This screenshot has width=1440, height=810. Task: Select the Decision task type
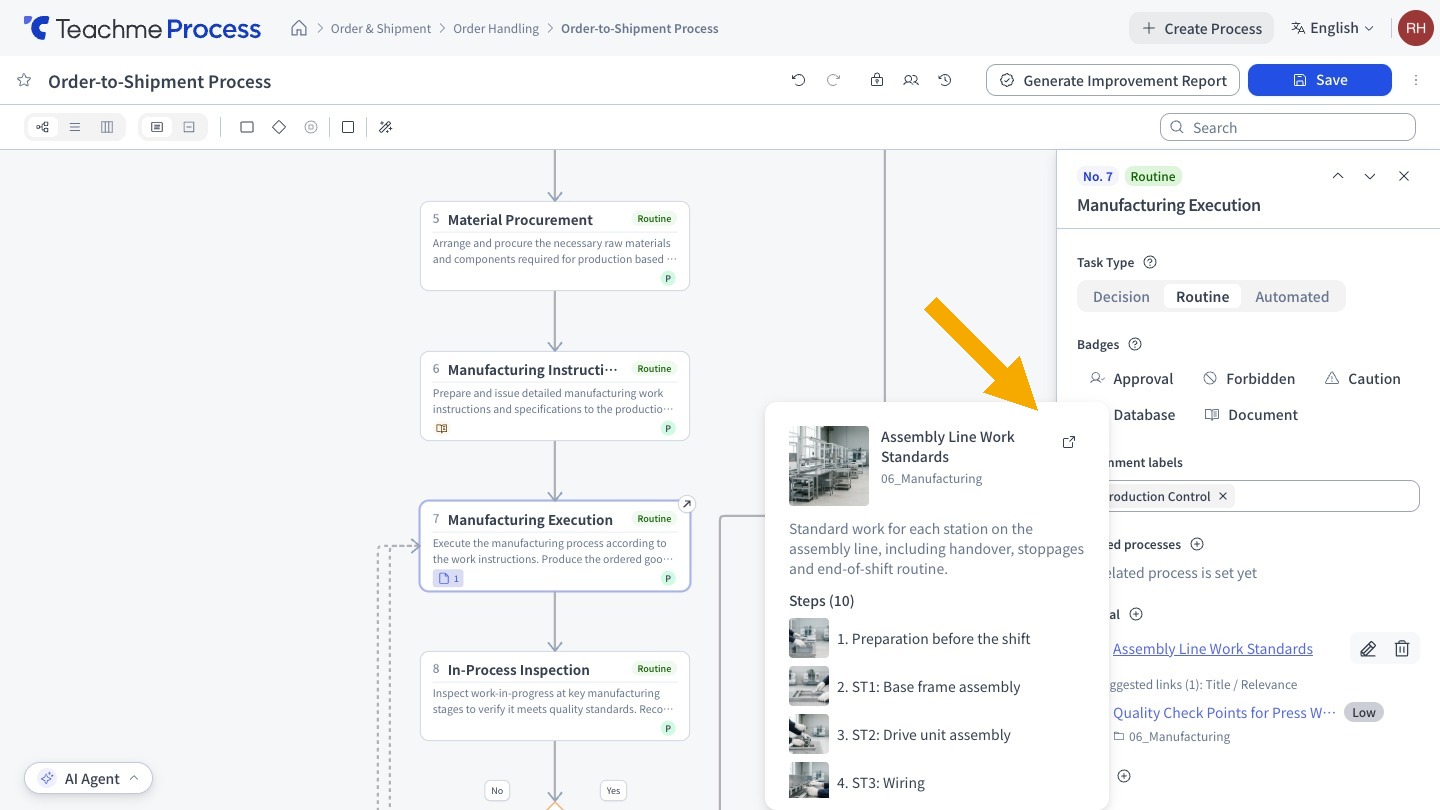pos(1121,297)
